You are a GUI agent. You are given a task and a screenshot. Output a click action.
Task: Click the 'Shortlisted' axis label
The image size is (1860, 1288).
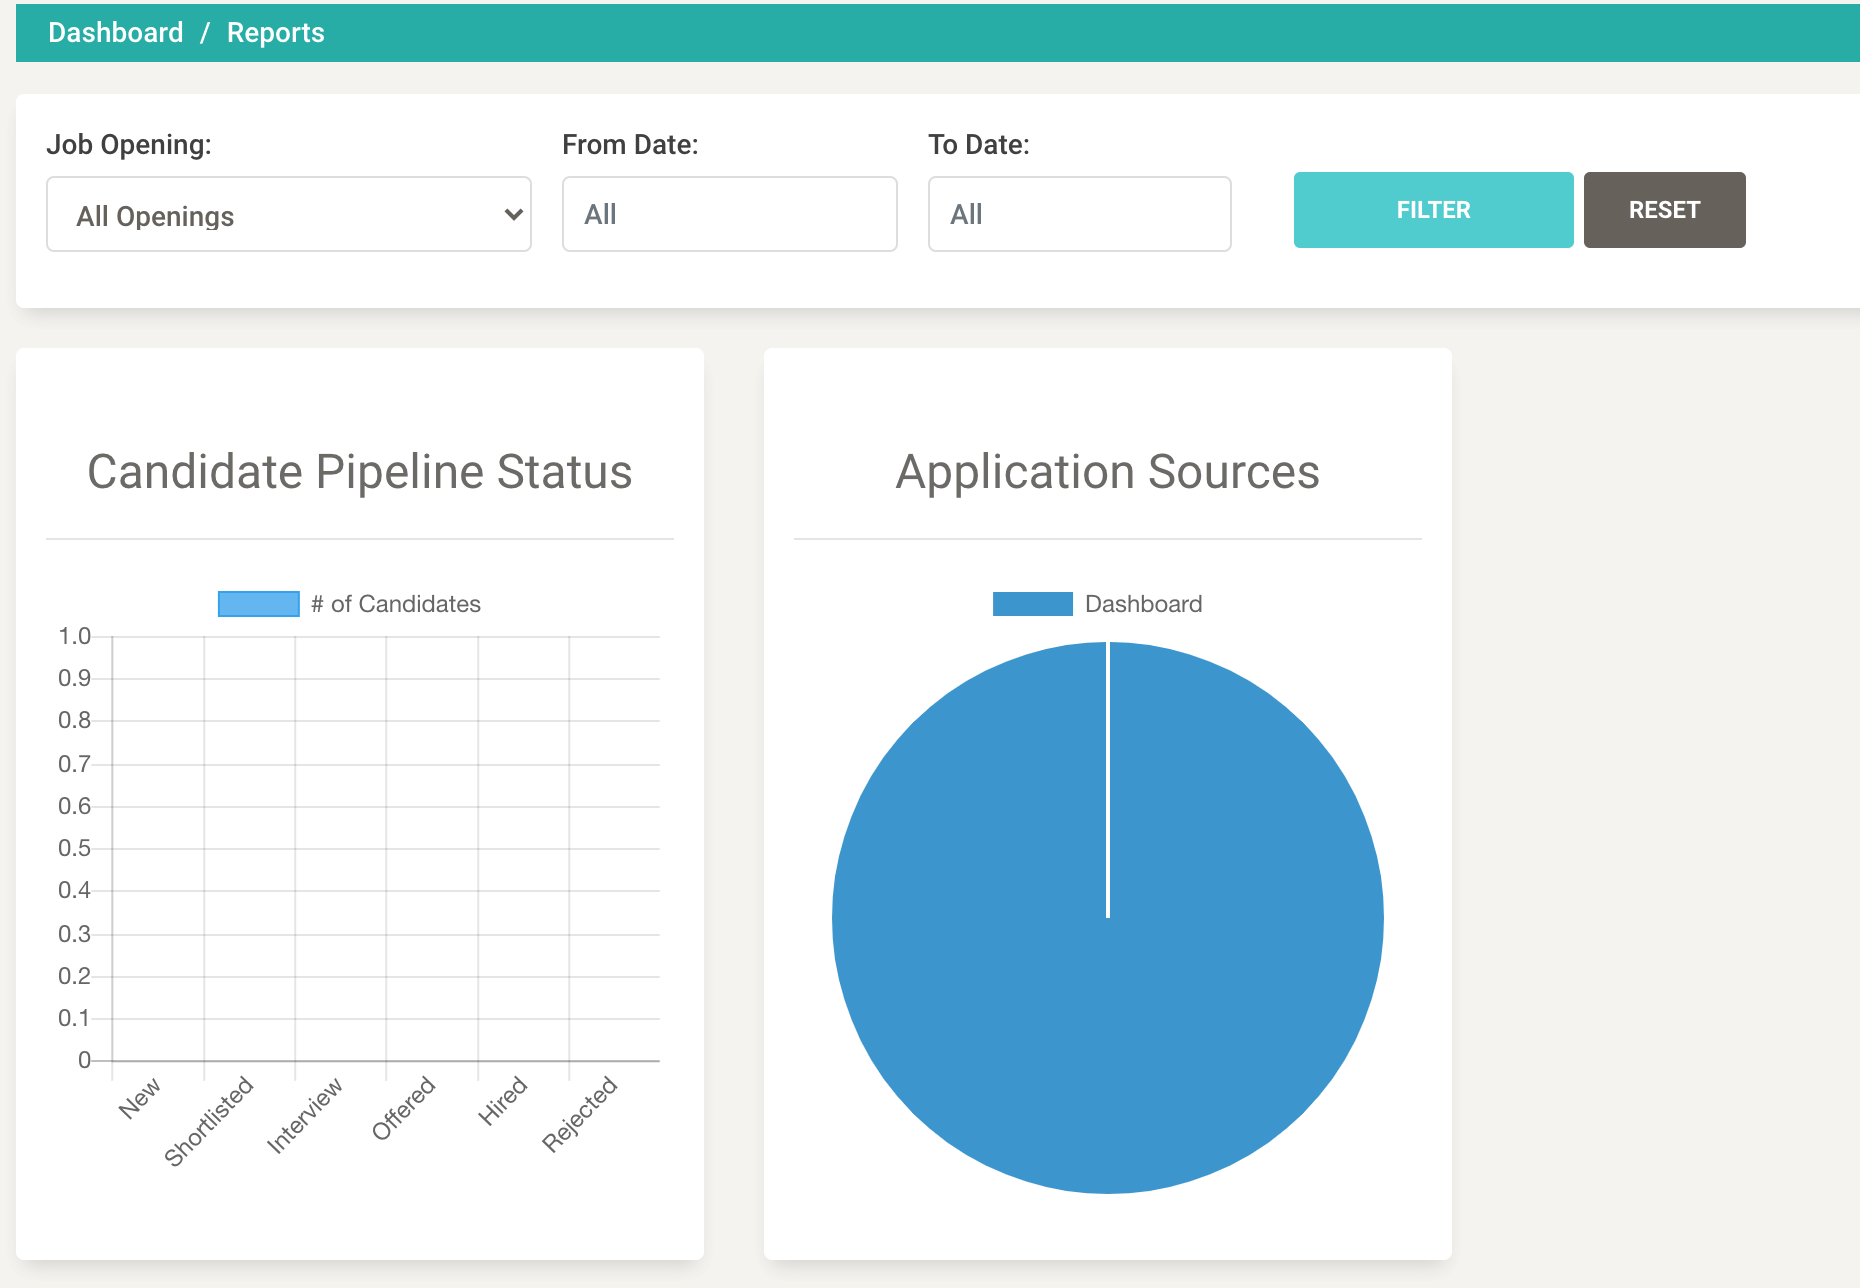coord(209,1121)
